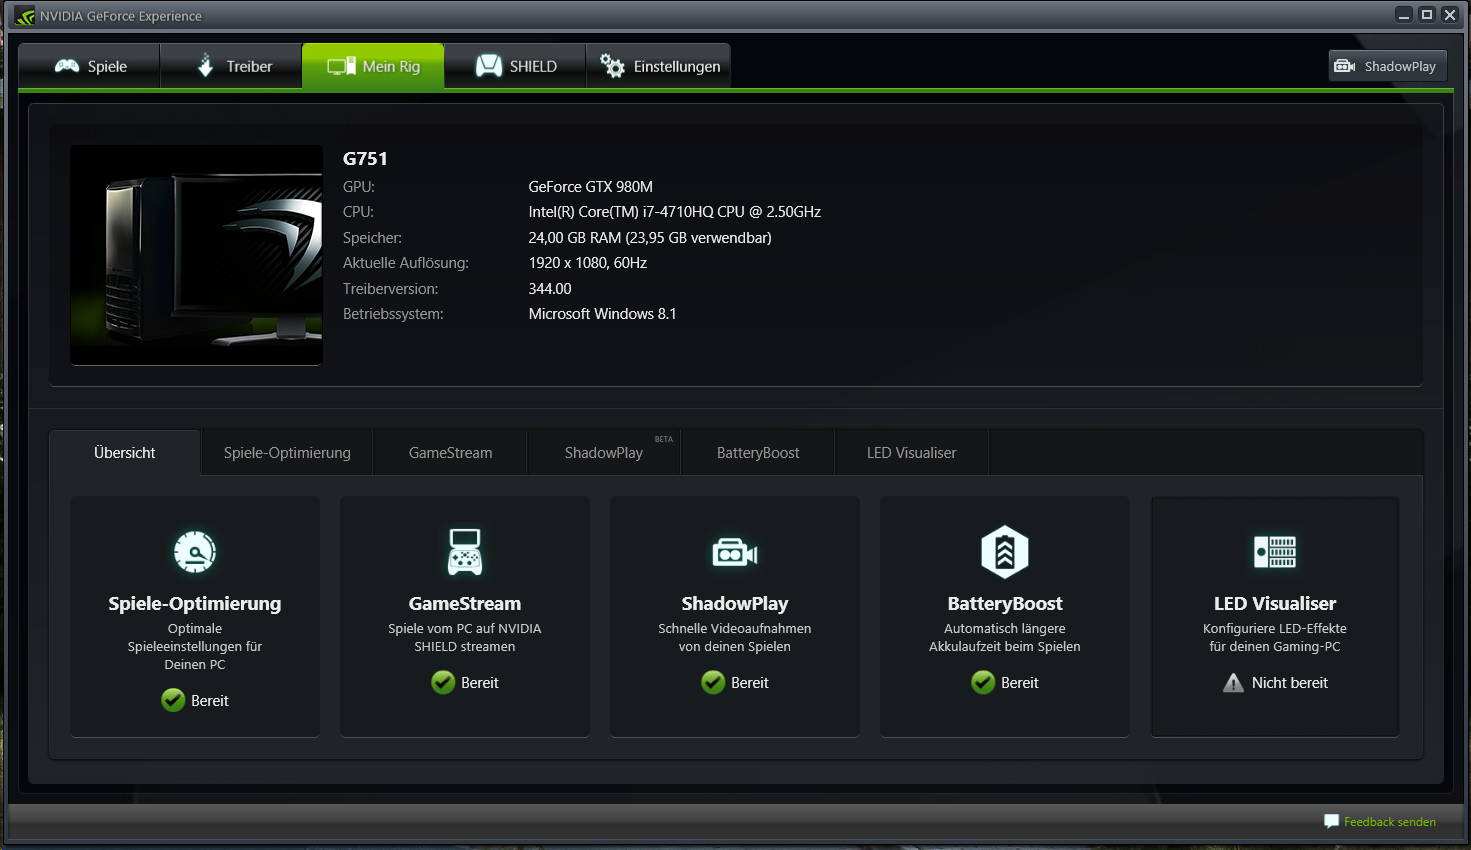Image resolution: width=1471 pixels, height=850 pixels.
Task: Click the driver version 344.00
Action: pos(550,289)
